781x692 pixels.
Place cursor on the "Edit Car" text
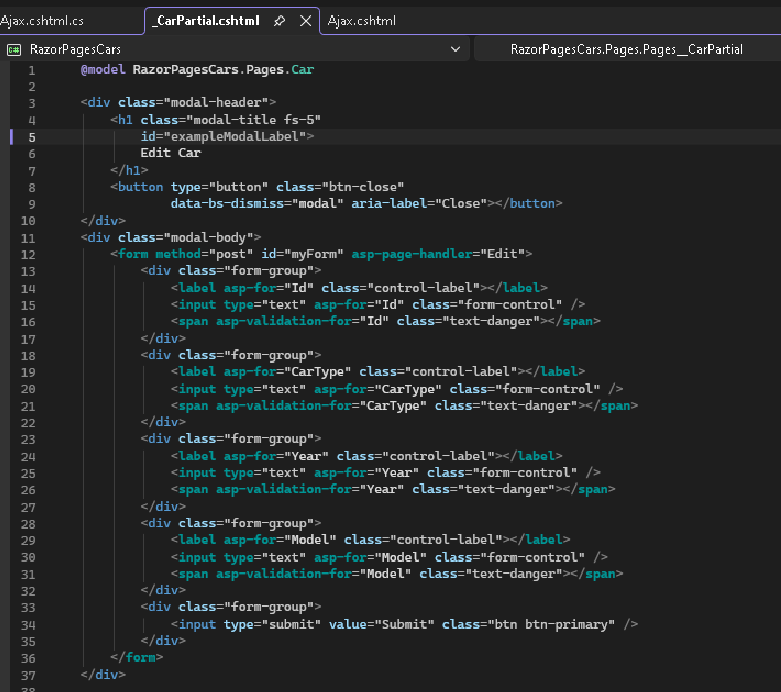click(170, 153)
